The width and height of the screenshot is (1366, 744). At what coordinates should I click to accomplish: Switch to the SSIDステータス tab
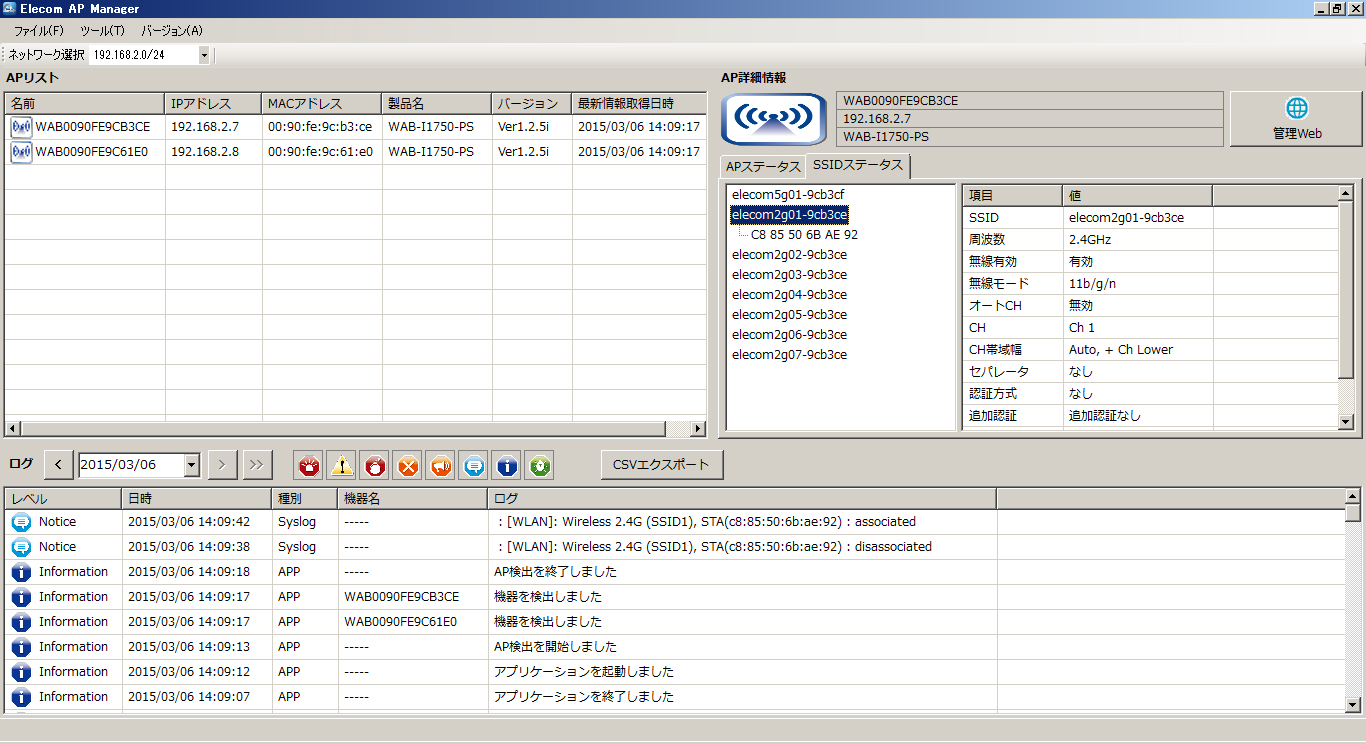pyautogui.click(x=858, y=165)
